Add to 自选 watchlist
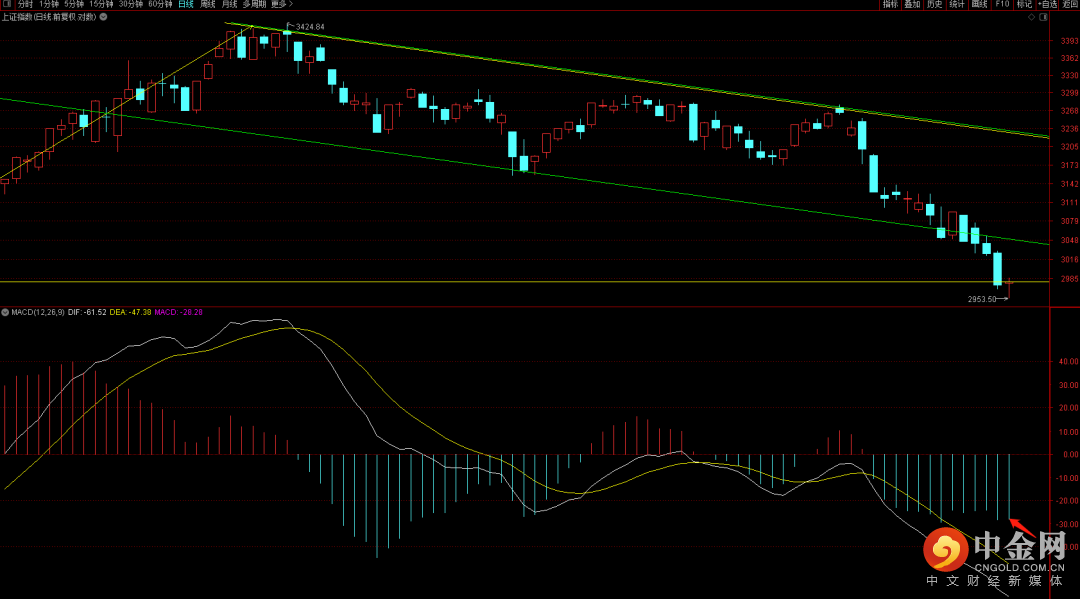 point(1048,4)
